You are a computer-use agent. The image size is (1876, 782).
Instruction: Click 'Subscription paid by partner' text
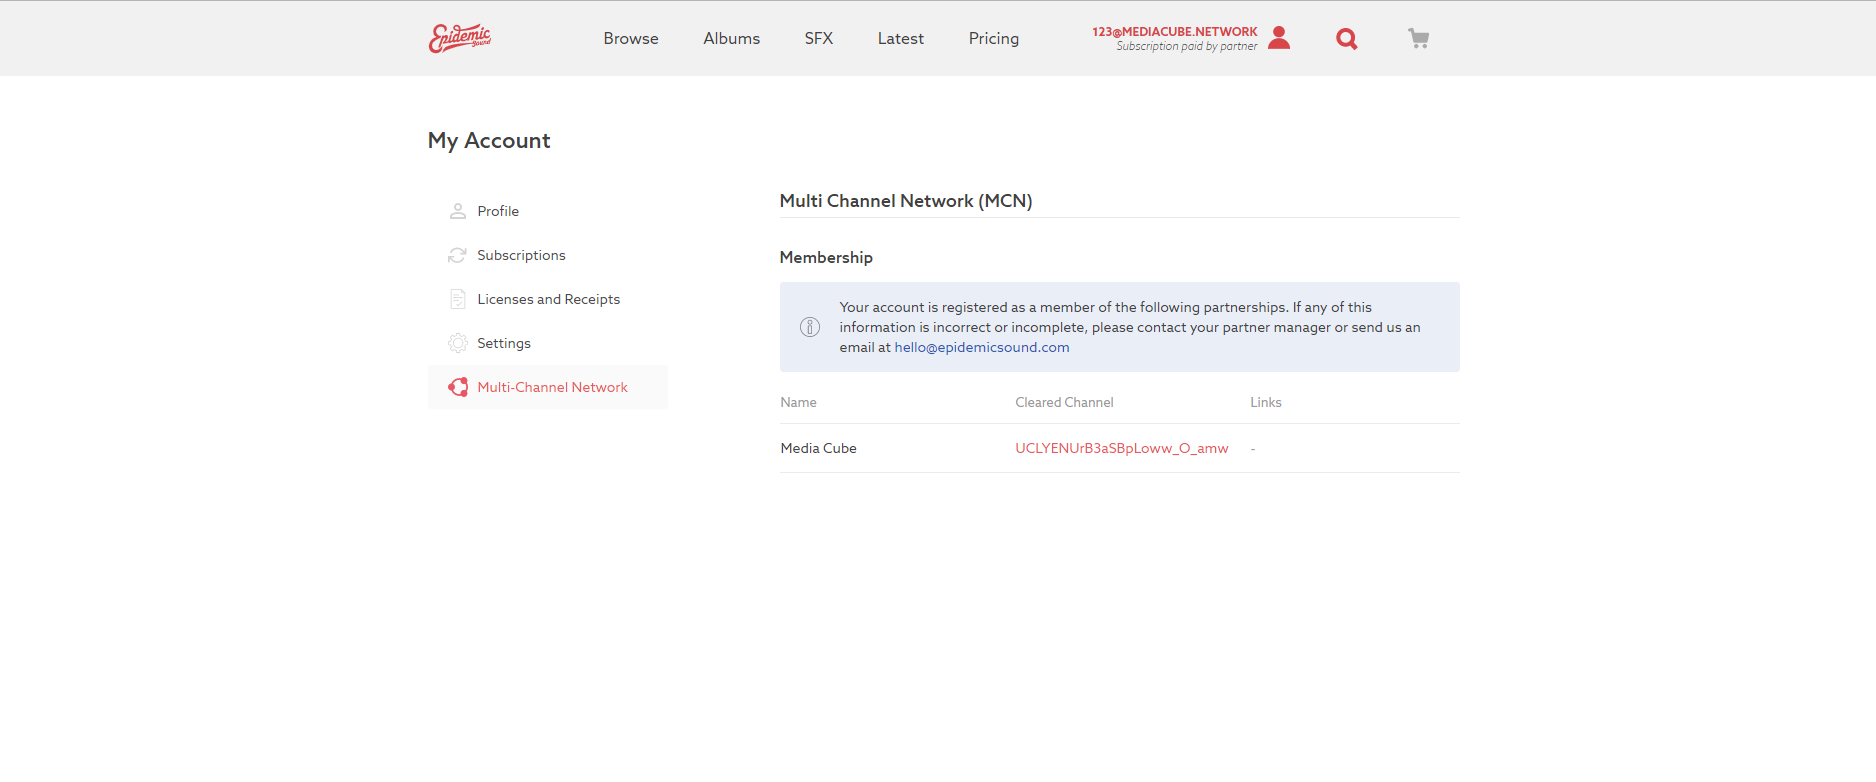pos(1187,46)
